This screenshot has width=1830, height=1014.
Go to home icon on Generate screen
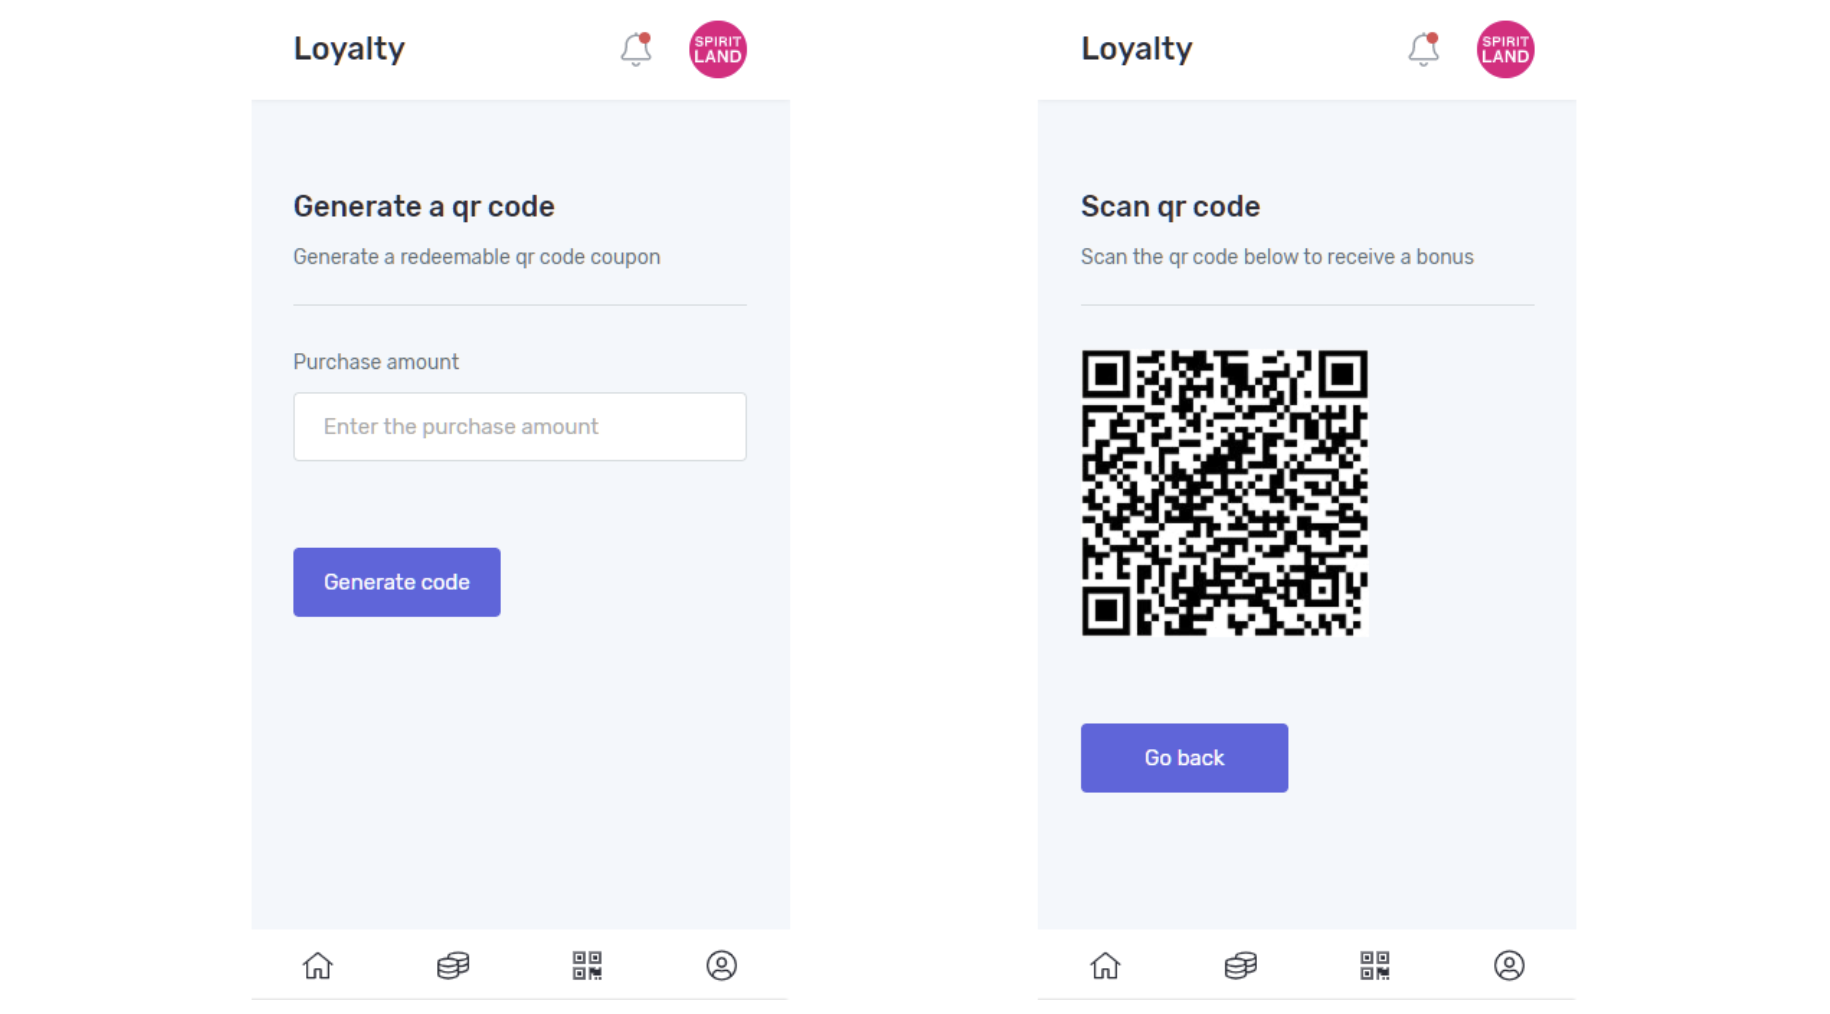click(318, 965)
